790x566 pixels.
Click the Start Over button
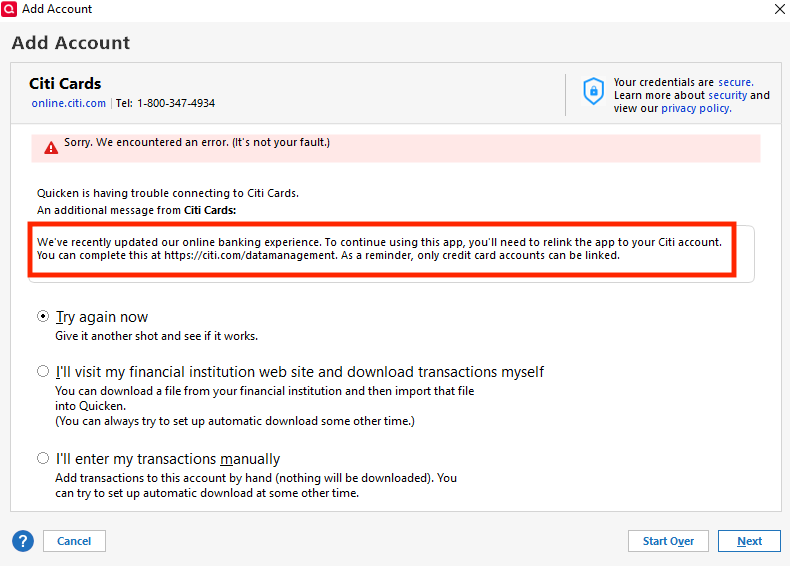point(668,541)
